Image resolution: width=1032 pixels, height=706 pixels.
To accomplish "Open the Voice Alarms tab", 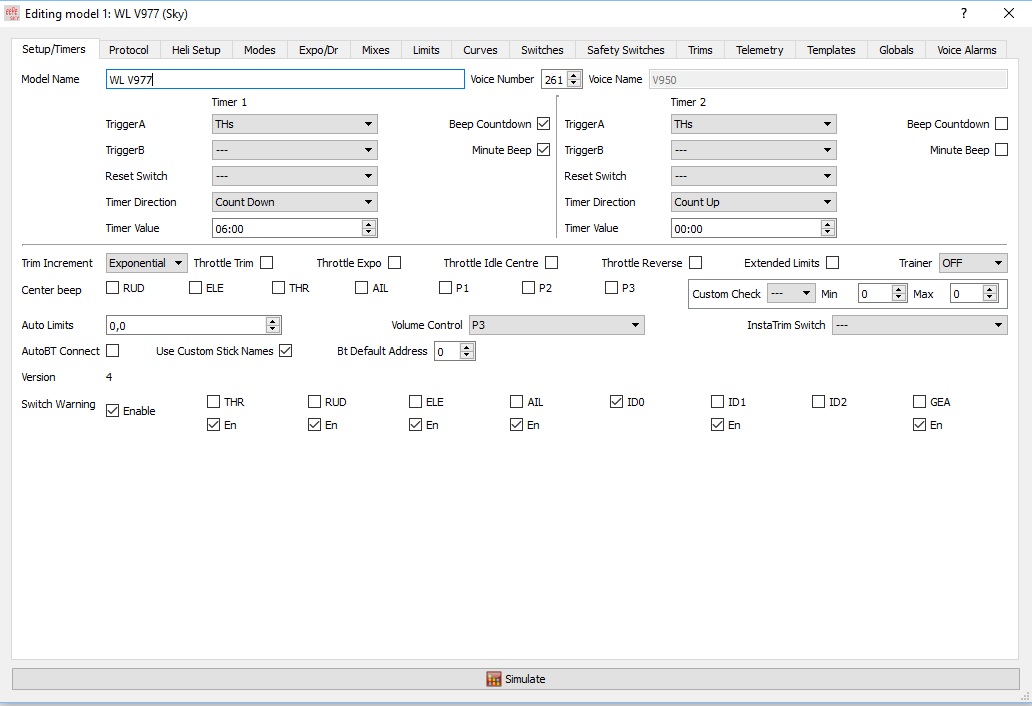I will pyautogui.click(x=966, y=50).
